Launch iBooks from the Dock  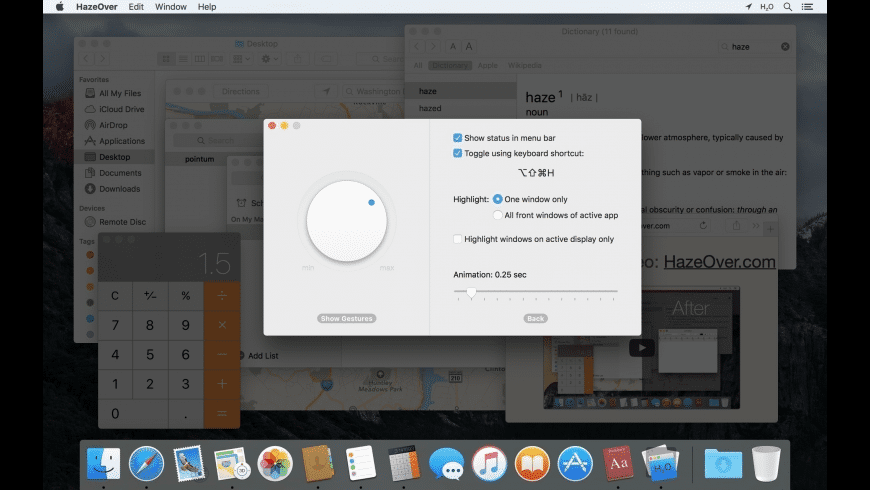tap(532, 463)
